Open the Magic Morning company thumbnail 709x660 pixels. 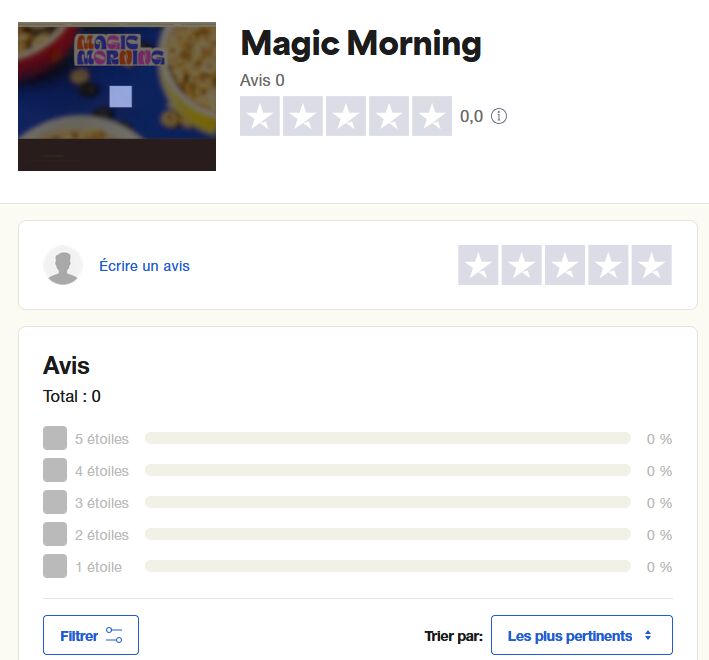coord(117,96)
